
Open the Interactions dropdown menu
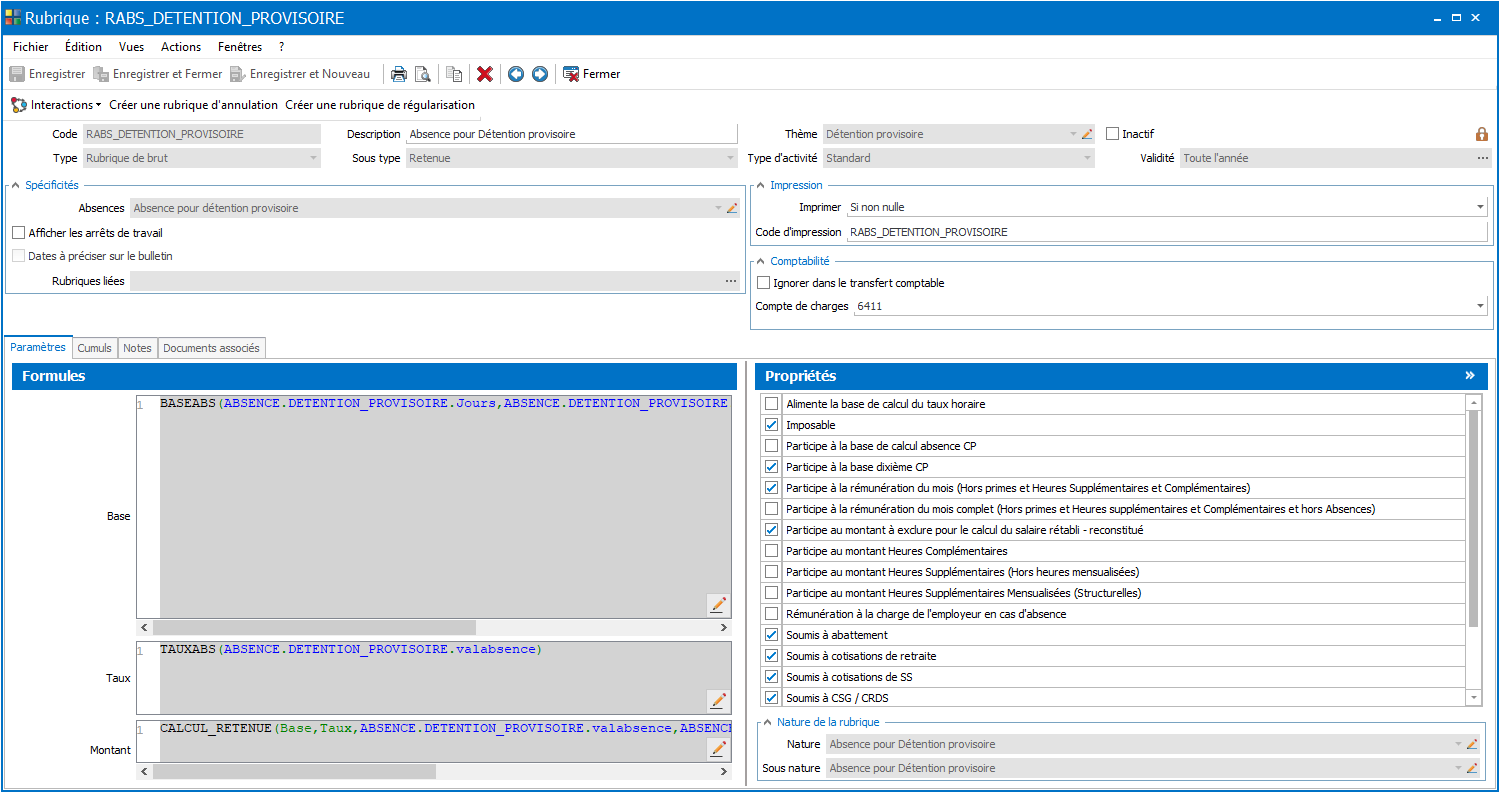tap(56, 105)
